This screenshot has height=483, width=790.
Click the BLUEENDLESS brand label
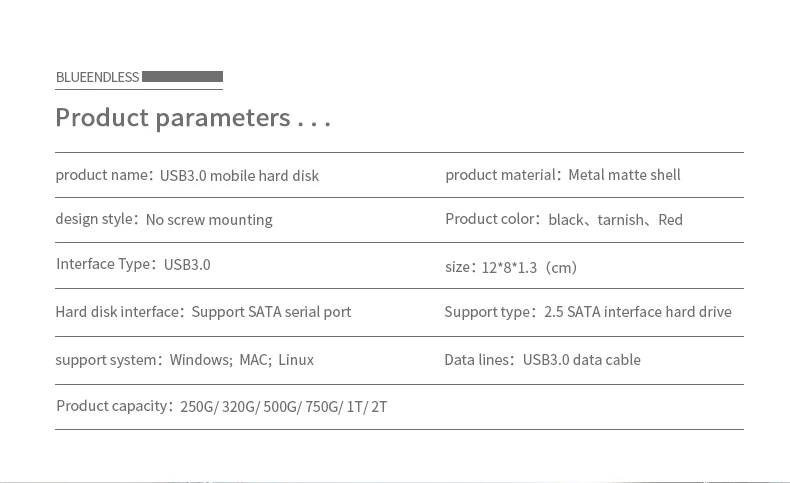click(97, 77)
